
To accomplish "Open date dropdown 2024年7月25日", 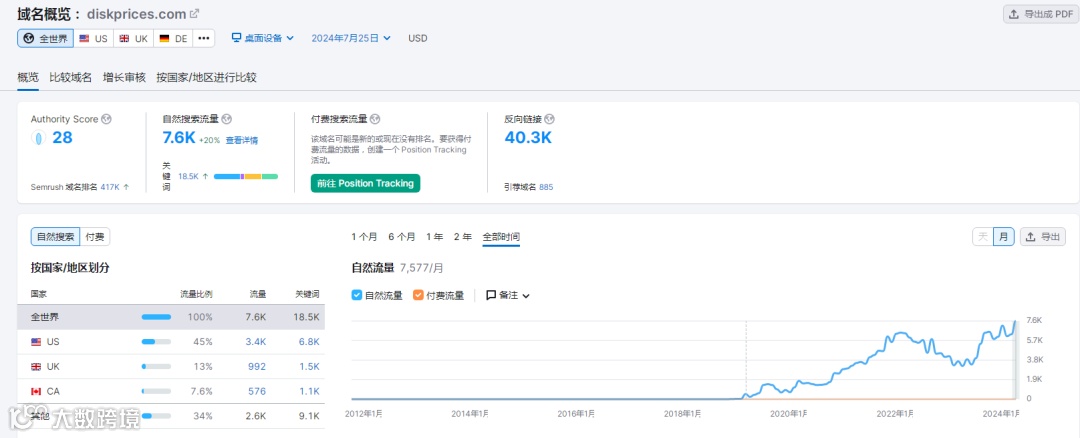I will pos(351,38).
